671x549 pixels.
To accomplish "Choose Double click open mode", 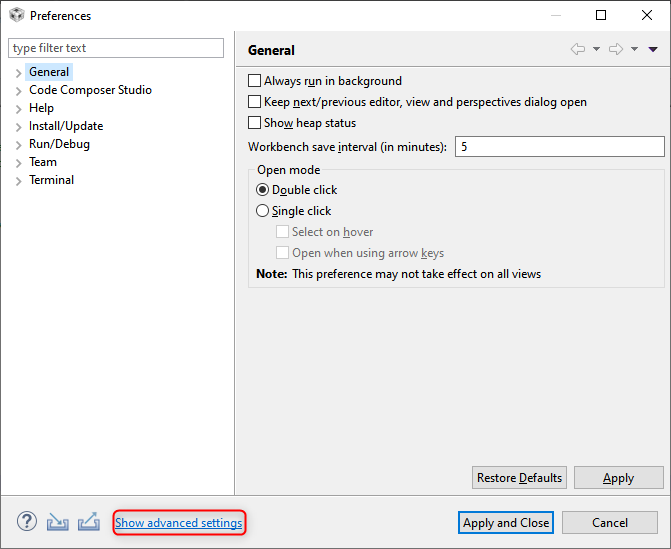I will click(263, 190).
